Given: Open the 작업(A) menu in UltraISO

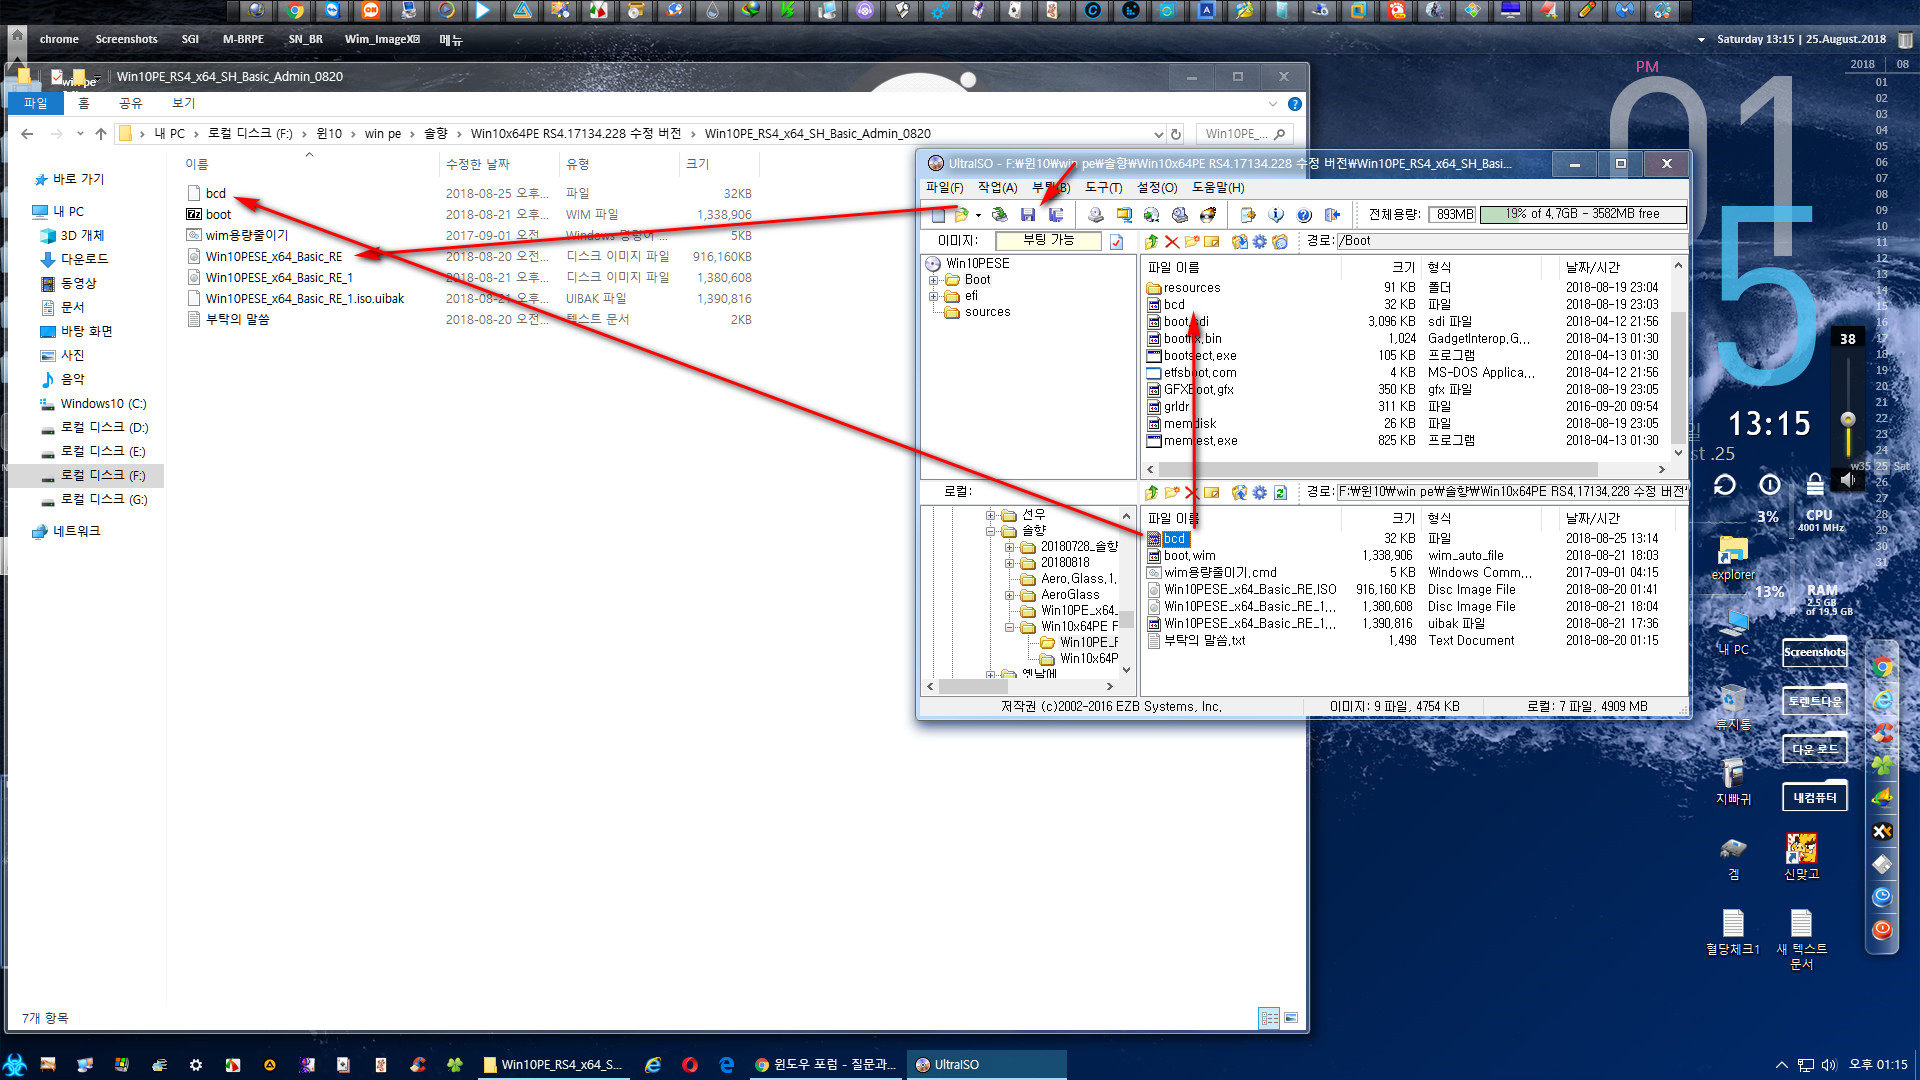Looking at the screenshot, I should coord(997,188).
